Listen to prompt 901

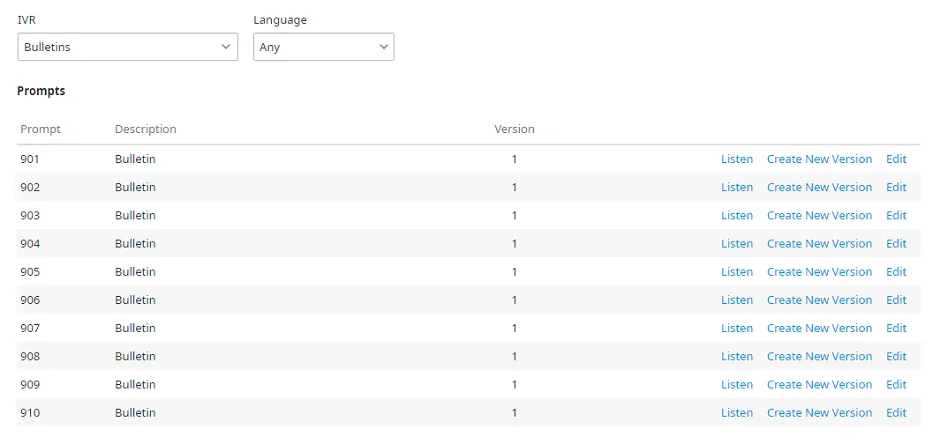[x=737, y=159]
